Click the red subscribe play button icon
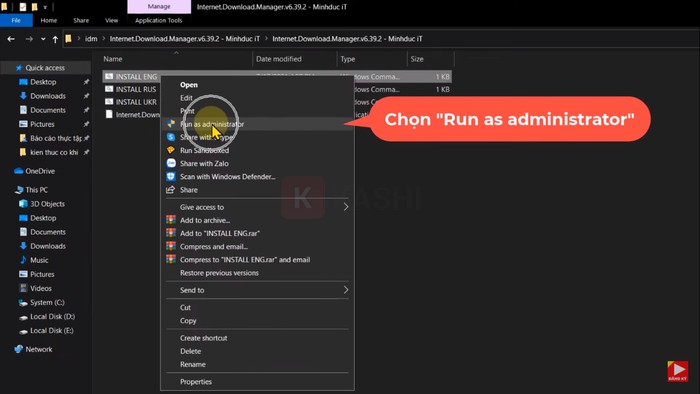Viewport: 700px width, 394px height. [678, 371]
